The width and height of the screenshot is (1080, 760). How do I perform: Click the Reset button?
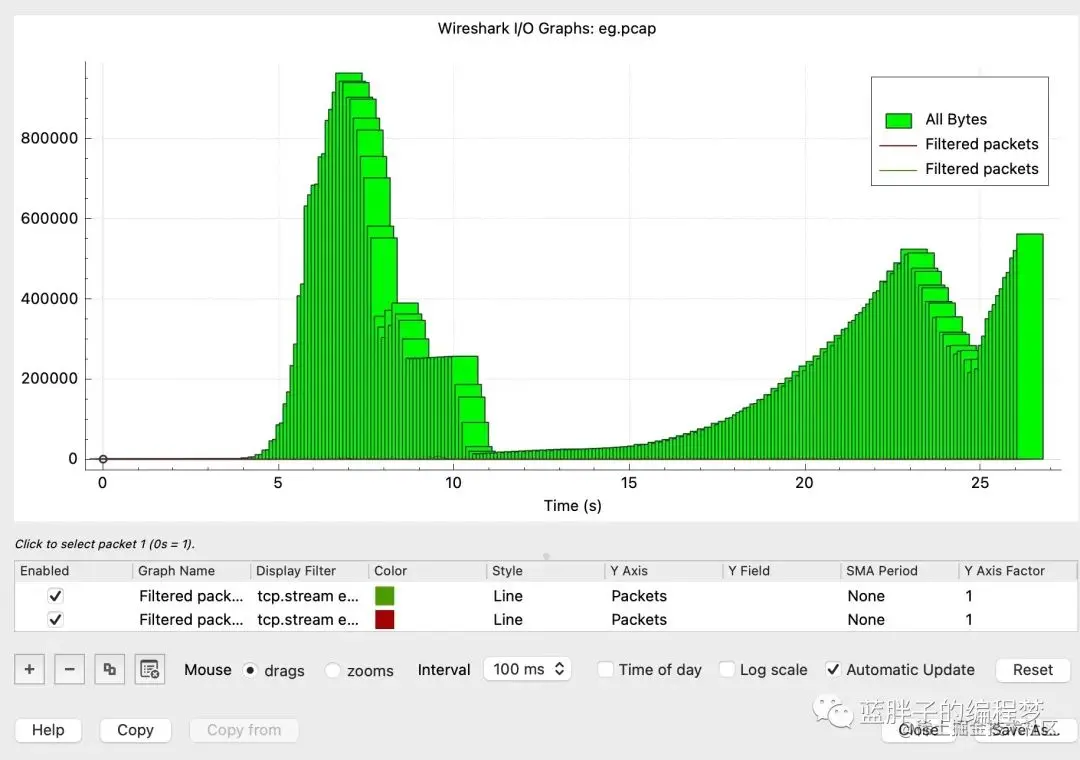(x=1032, y=670)
